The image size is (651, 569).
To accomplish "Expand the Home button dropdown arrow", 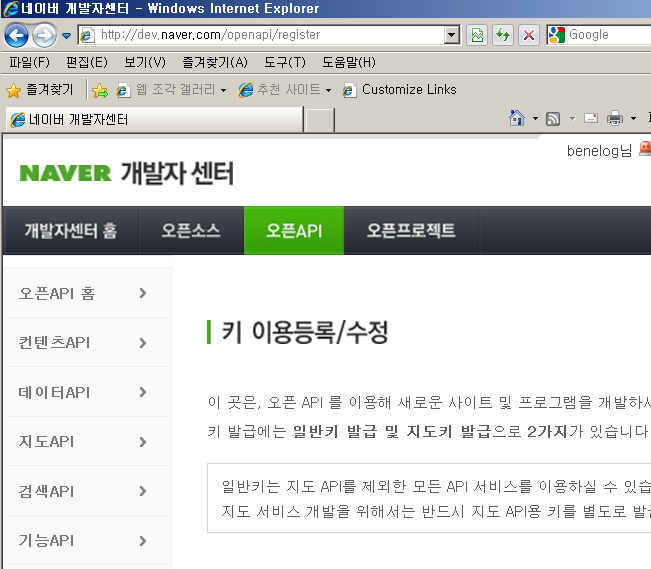I will tap(535, 119).
